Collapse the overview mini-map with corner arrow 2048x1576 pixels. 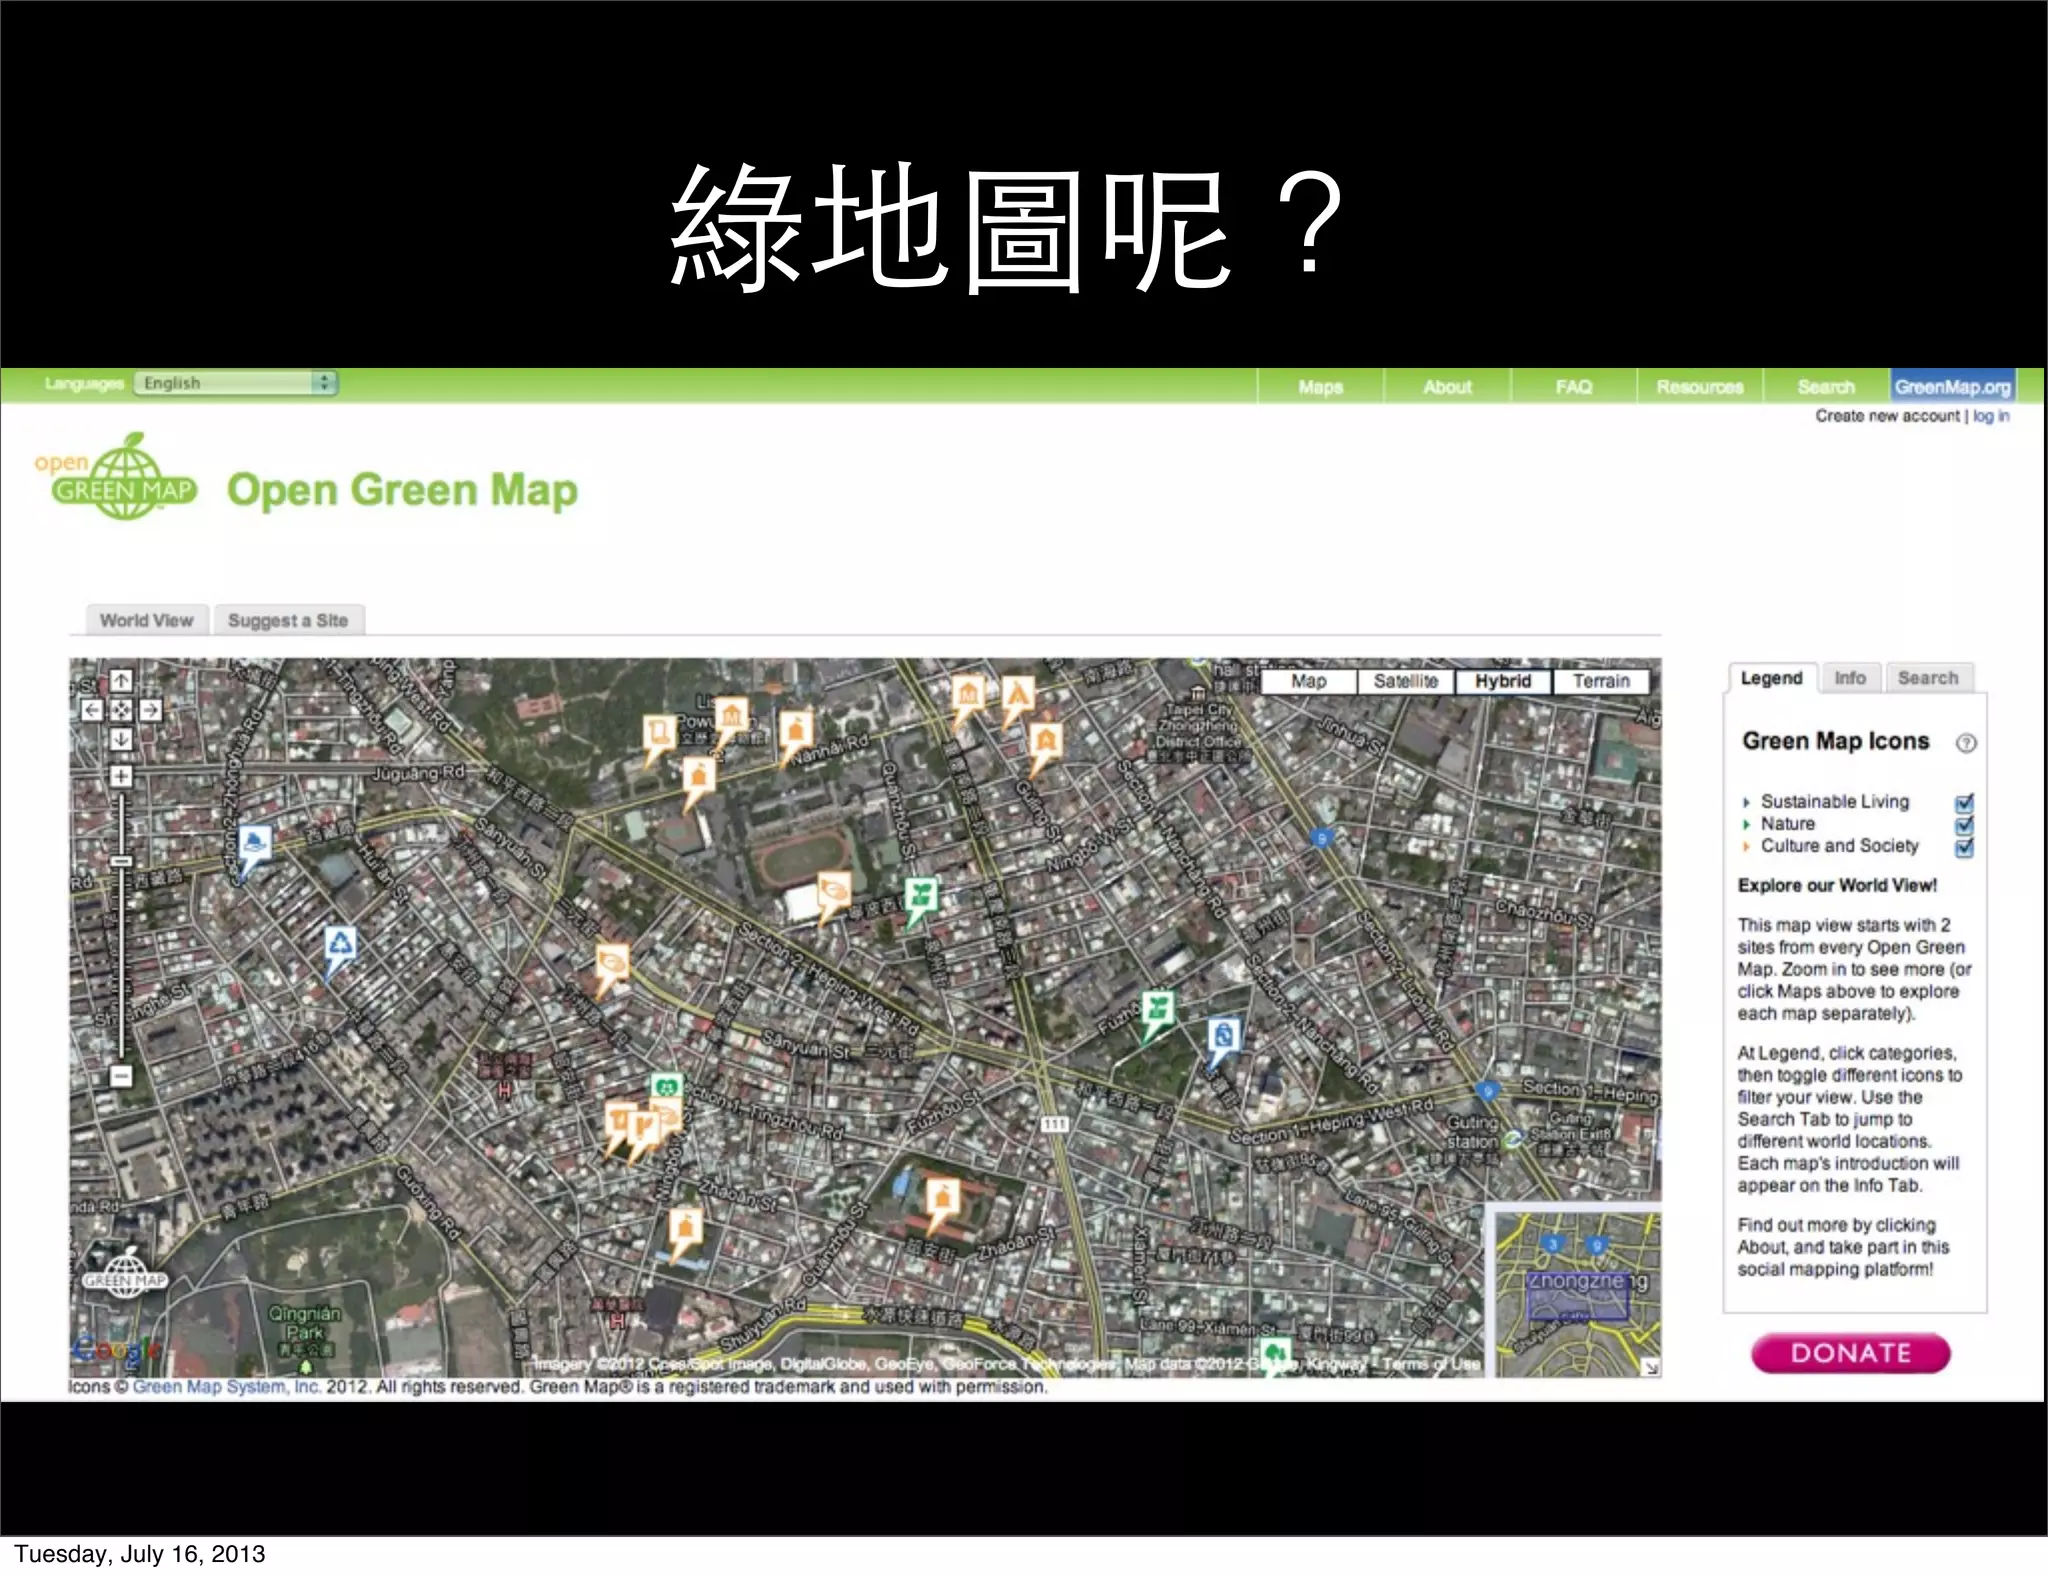[x=1651, y=1367]
